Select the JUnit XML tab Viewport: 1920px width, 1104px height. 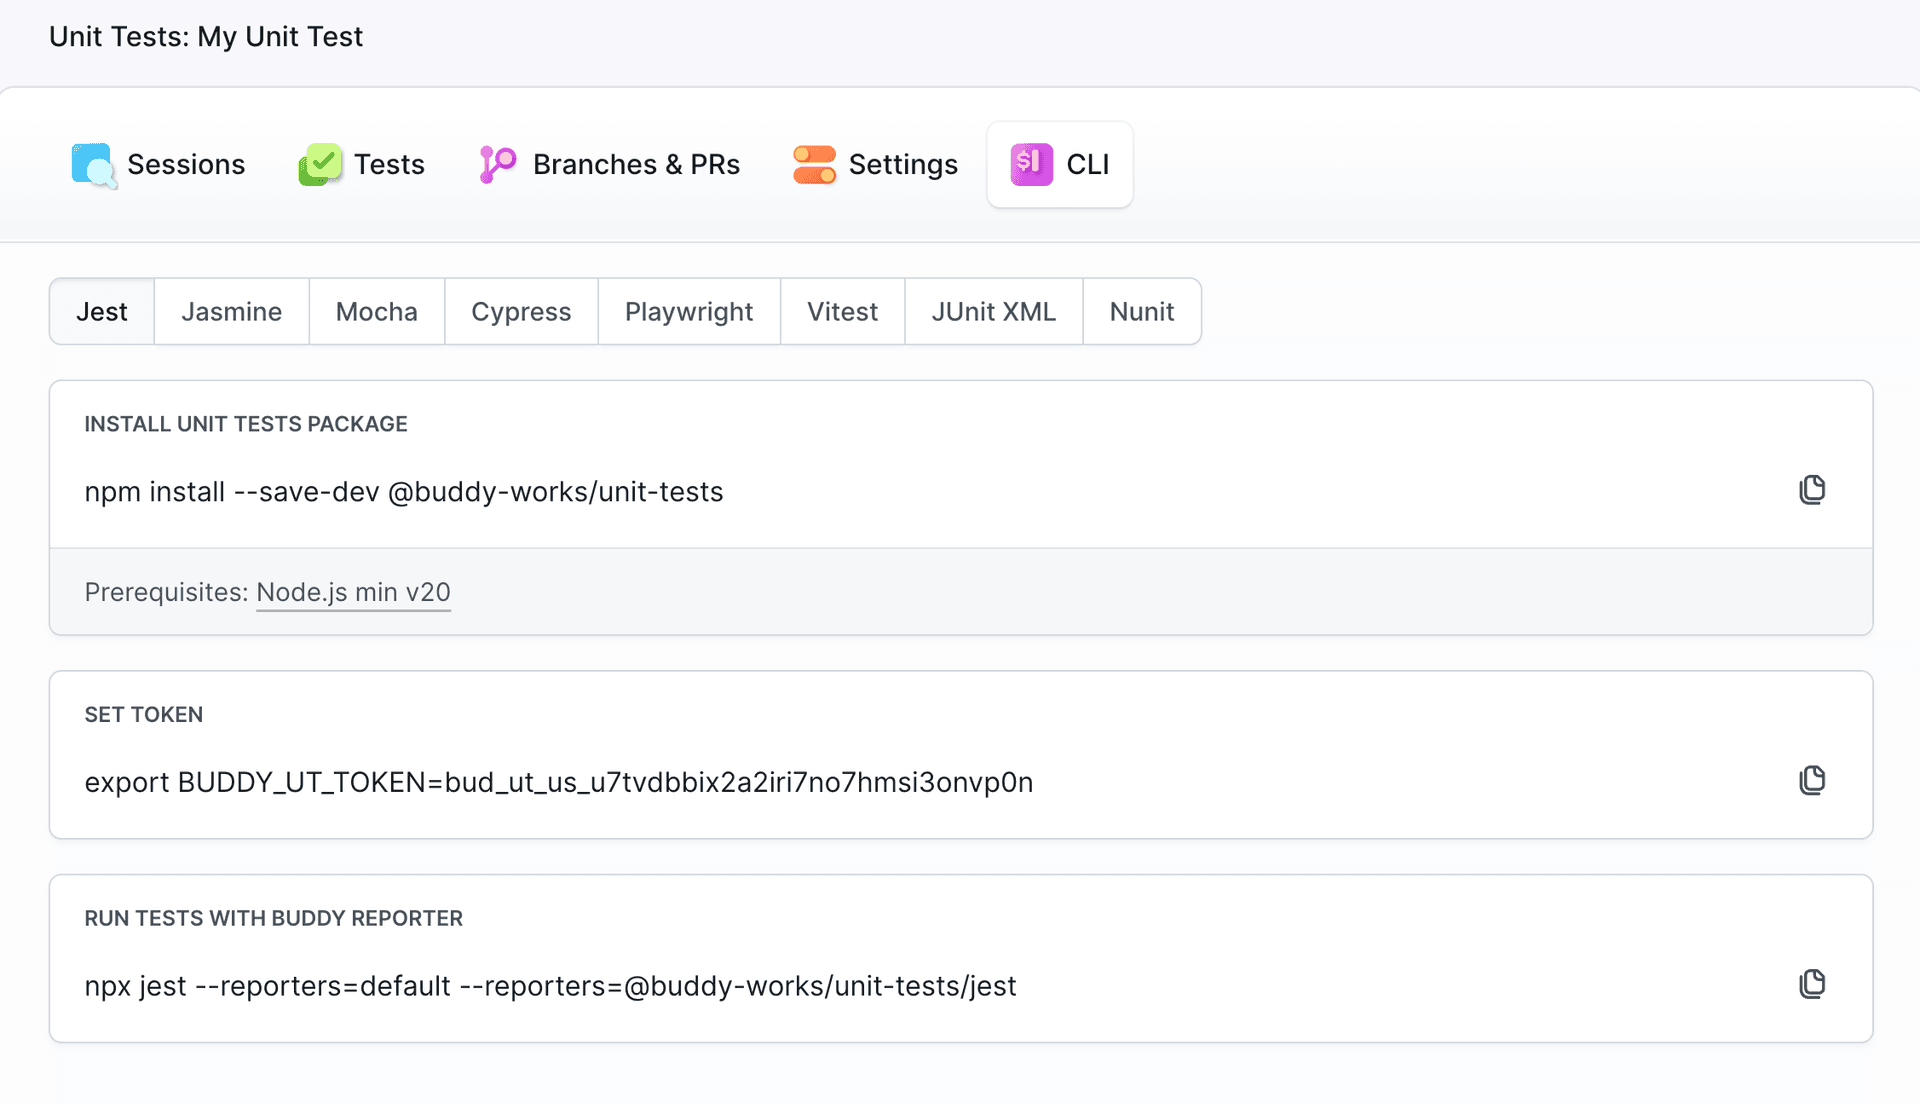point(993,311)
